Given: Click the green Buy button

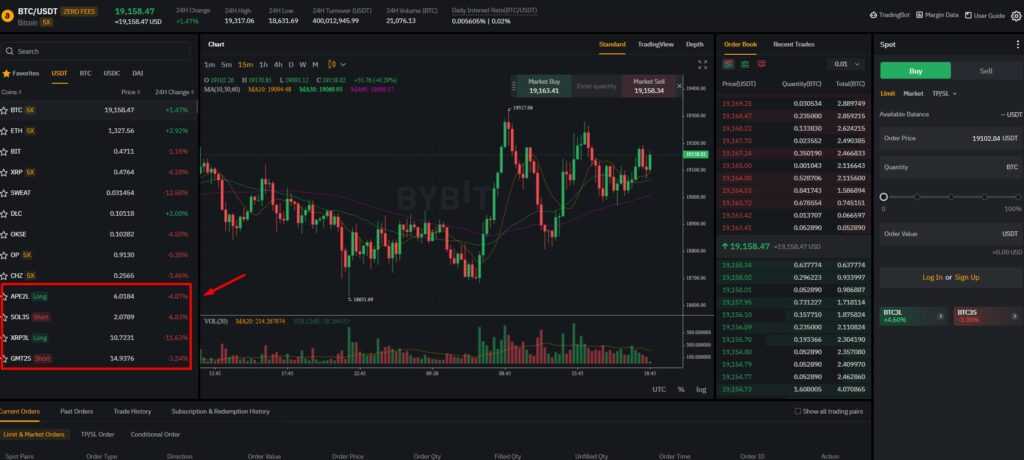Looking at the screenshot, I should pos(916,71).
